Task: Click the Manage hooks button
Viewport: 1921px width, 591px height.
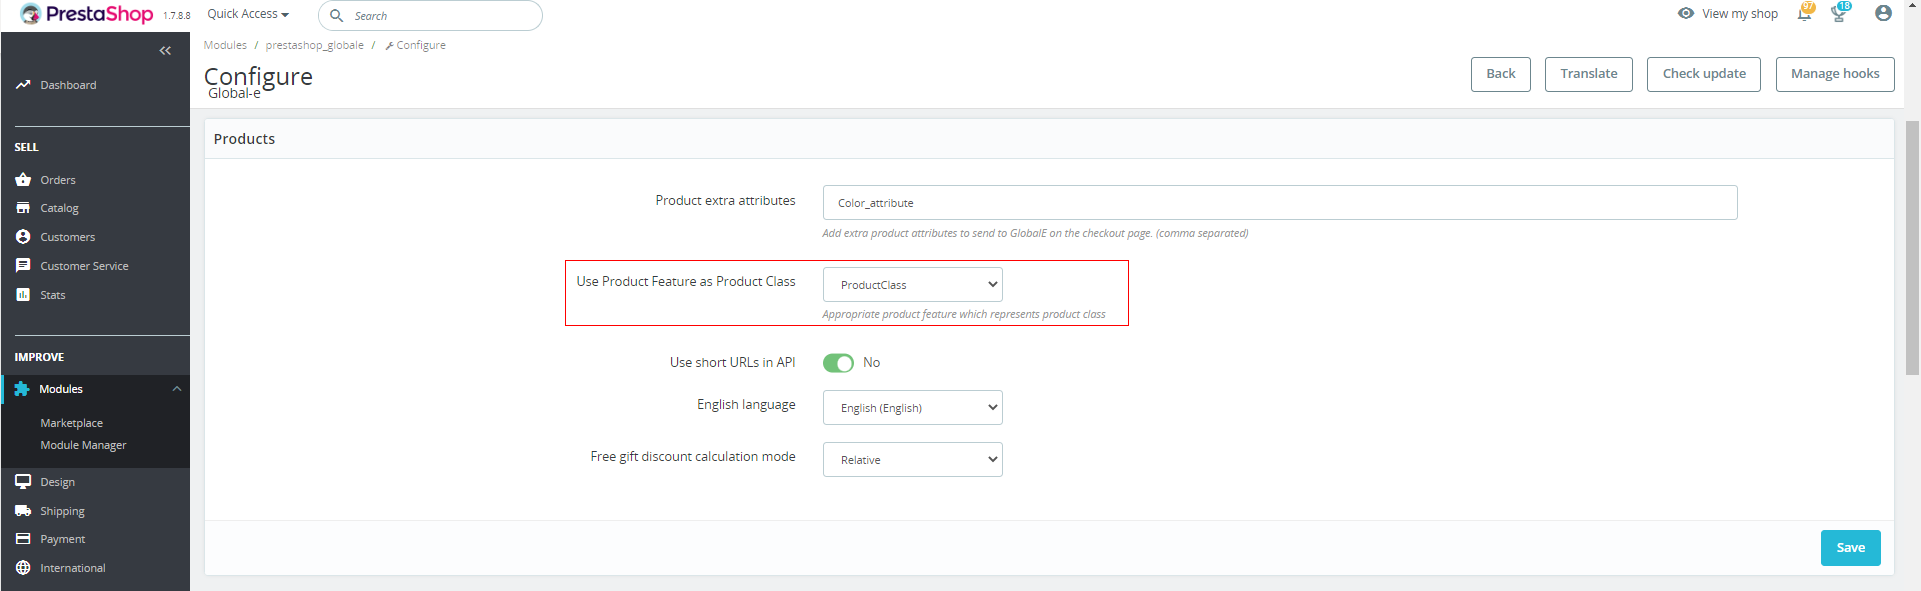Action: [1834, 74]
